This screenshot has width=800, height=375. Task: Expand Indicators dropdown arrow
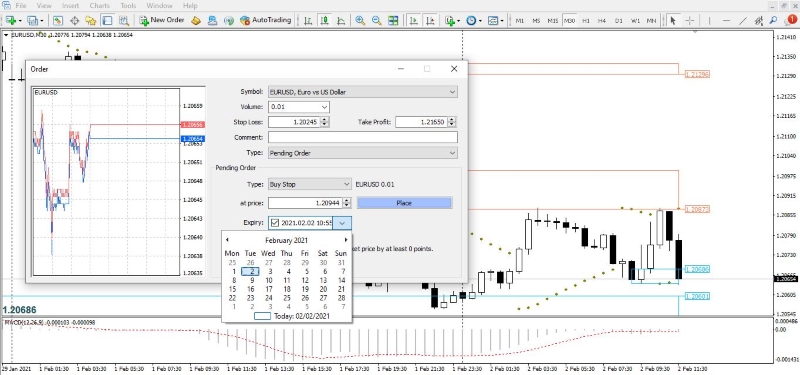459,21
